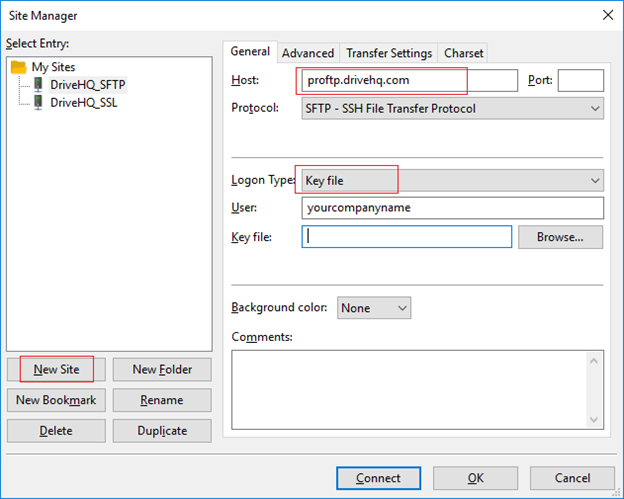Expand the Logon Type dropdown

click(x=452, y=181)
